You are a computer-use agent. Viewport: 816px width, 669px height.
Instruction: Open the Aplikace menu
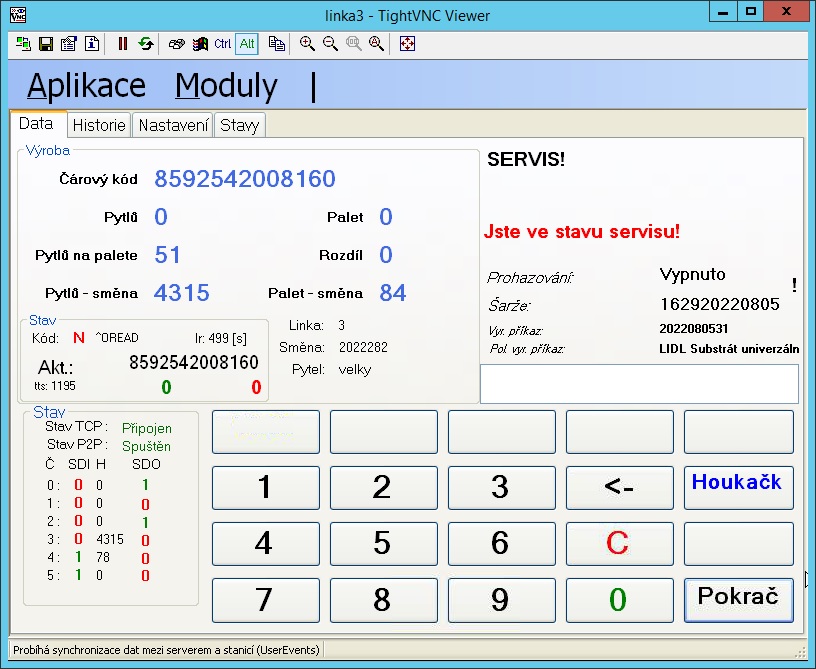click(86, 86)
